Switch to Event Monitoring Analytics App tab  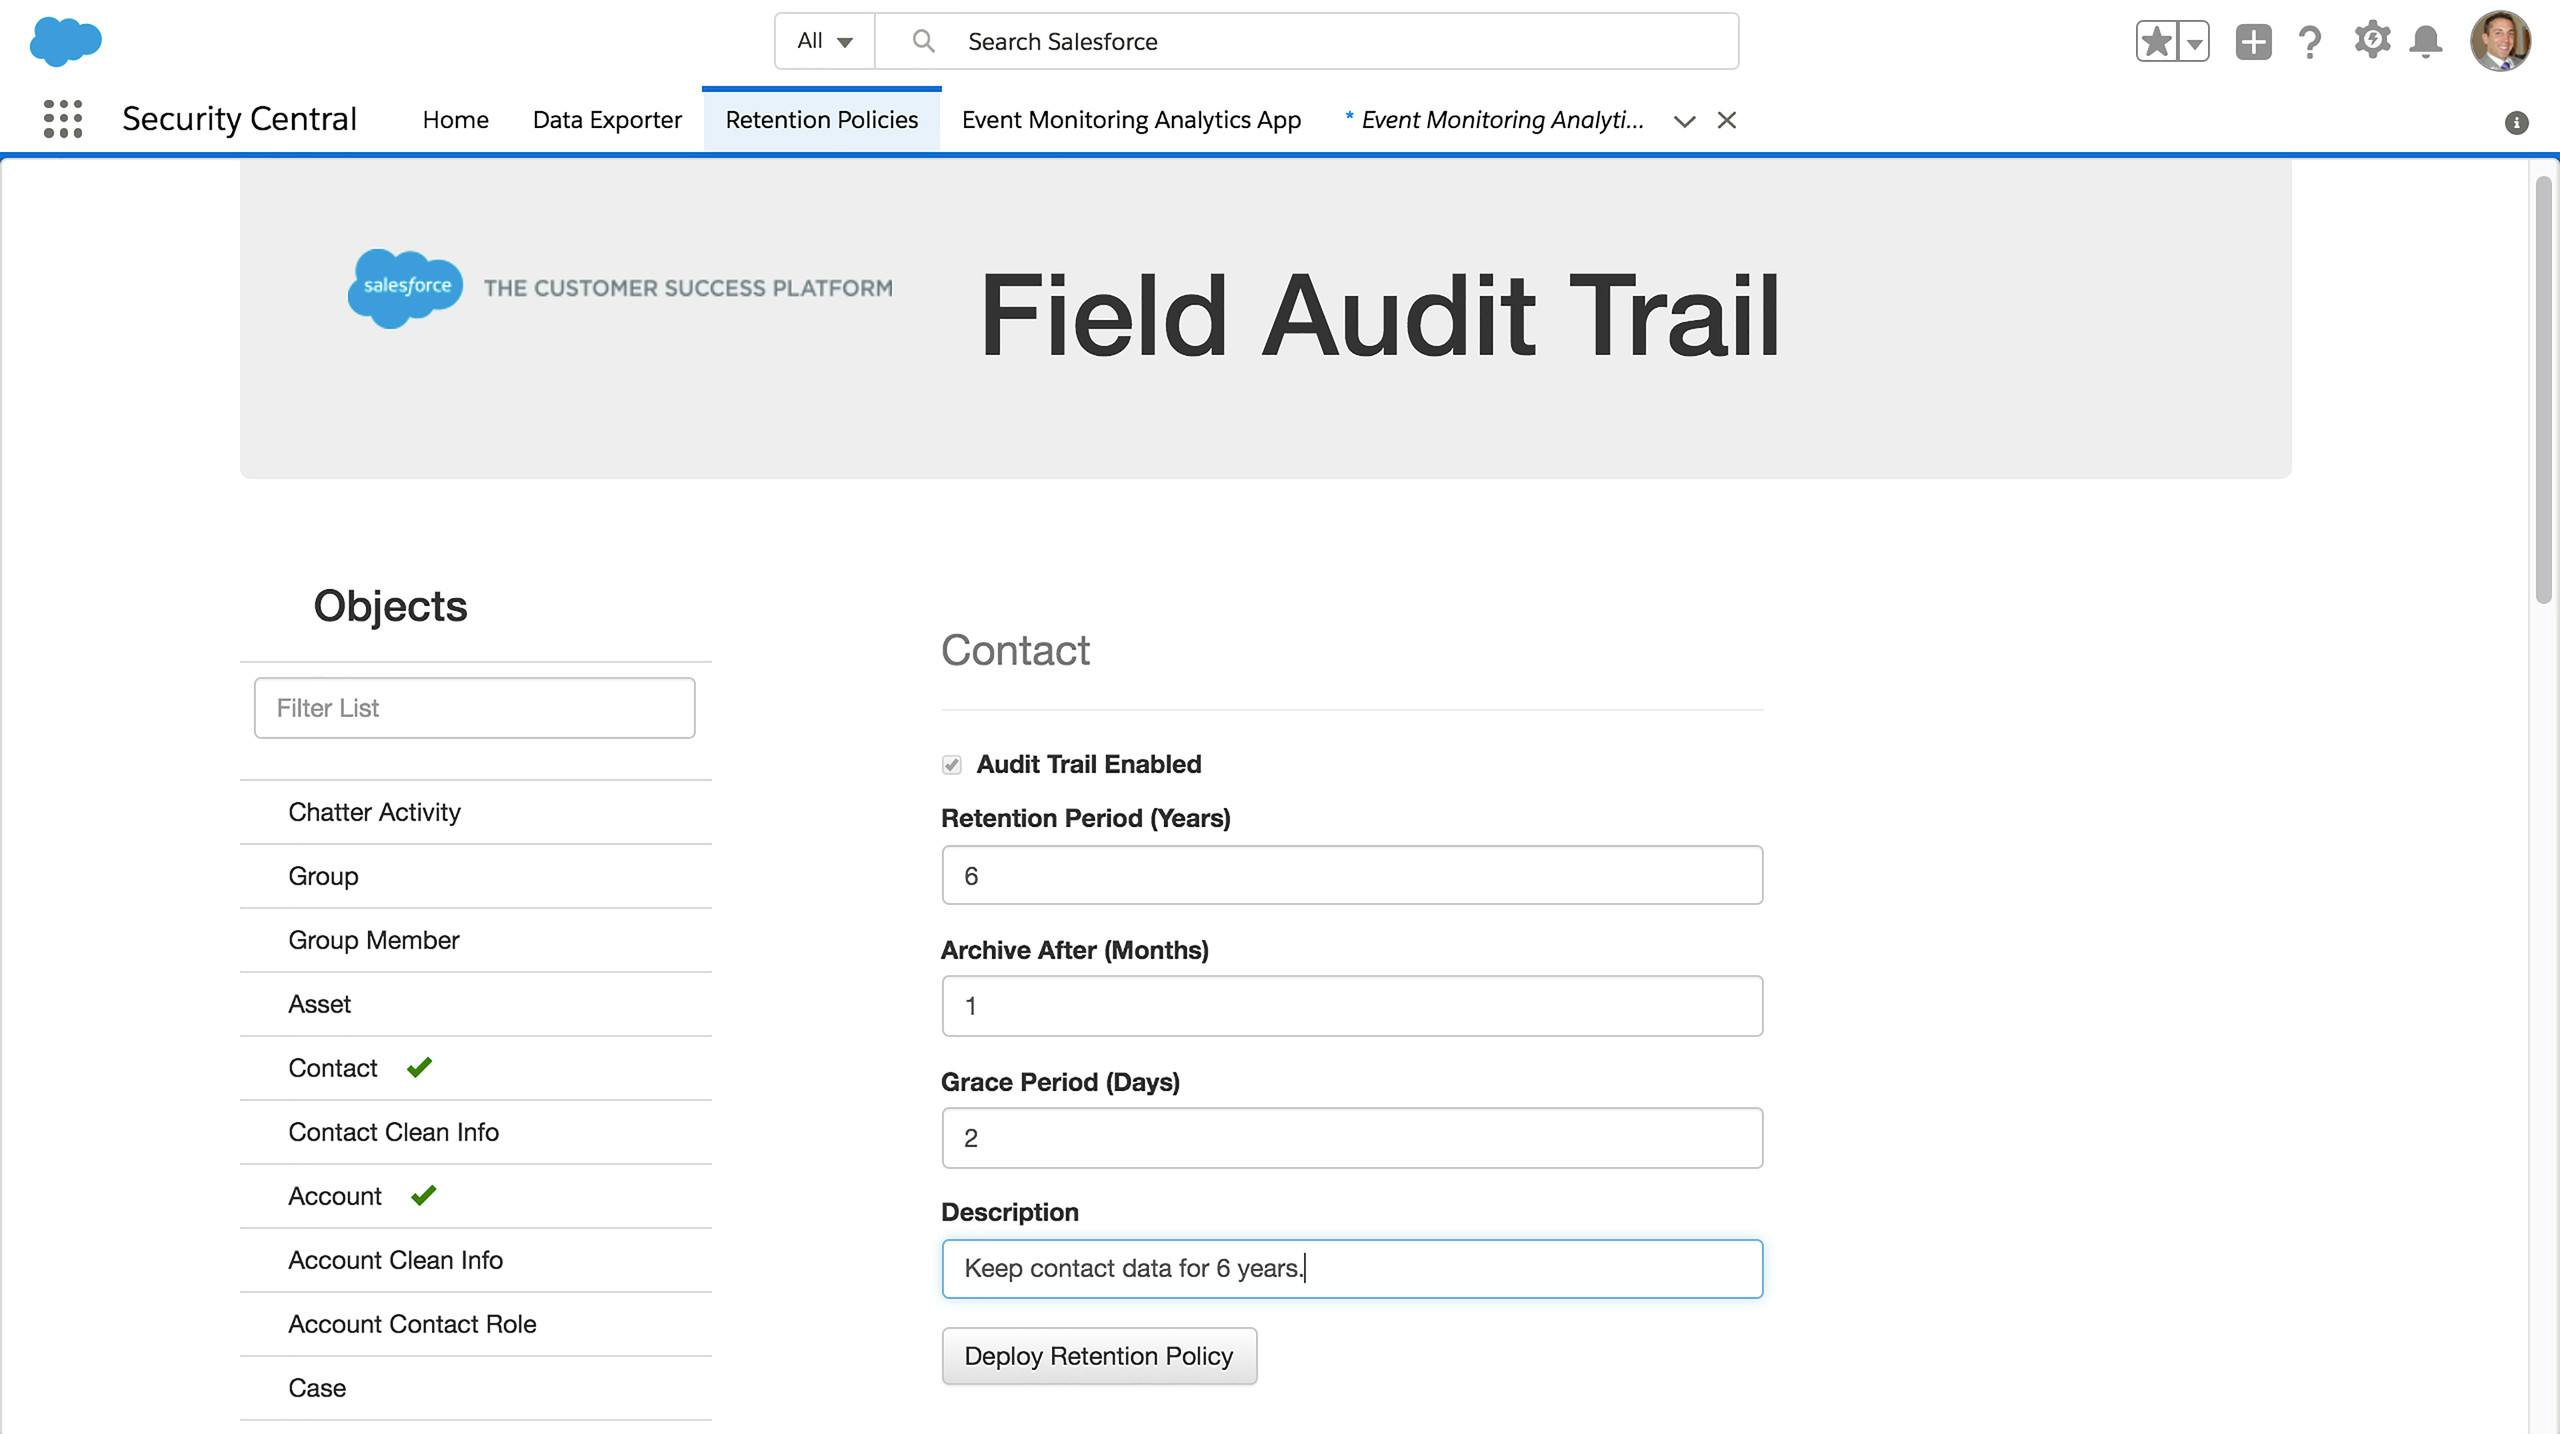tap(1132, 118)
